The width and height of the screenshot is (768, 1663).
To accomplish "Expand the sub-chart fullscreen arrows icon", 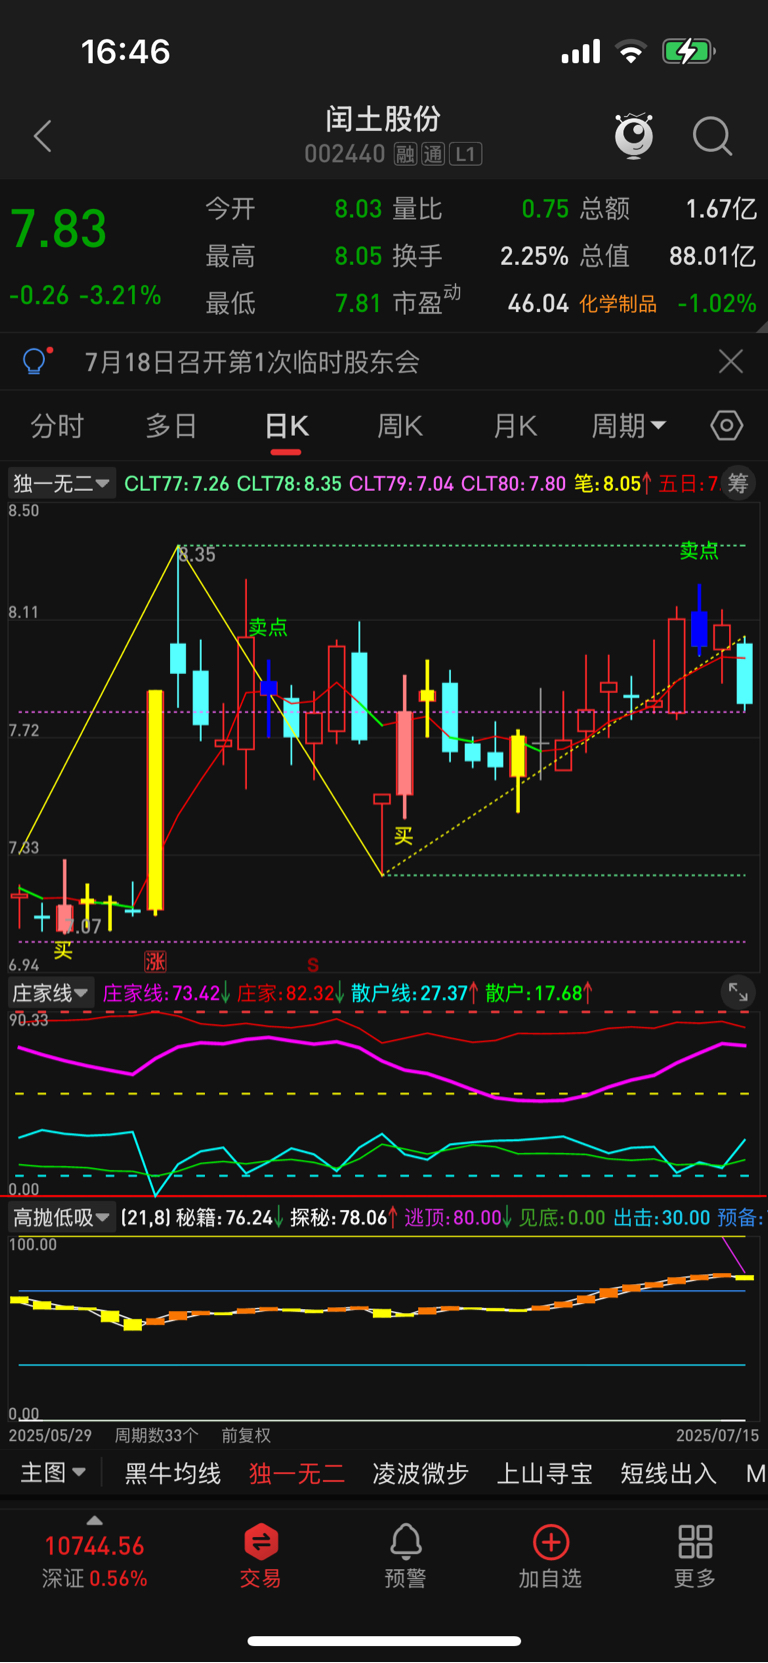I will [x=738, y=992].
